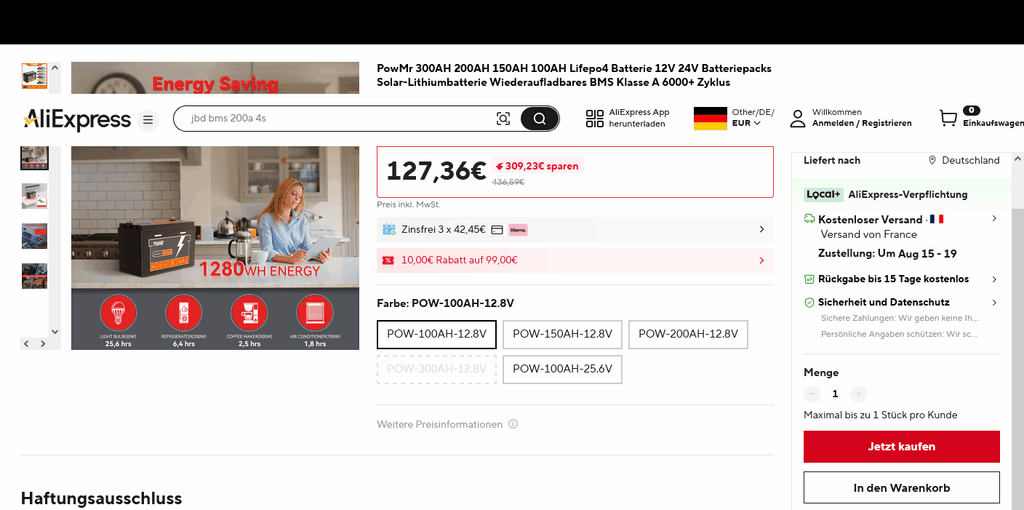Select variant POW-150AH-12.8V
The image size is (1024, 510).
click(x=562, y=334)
